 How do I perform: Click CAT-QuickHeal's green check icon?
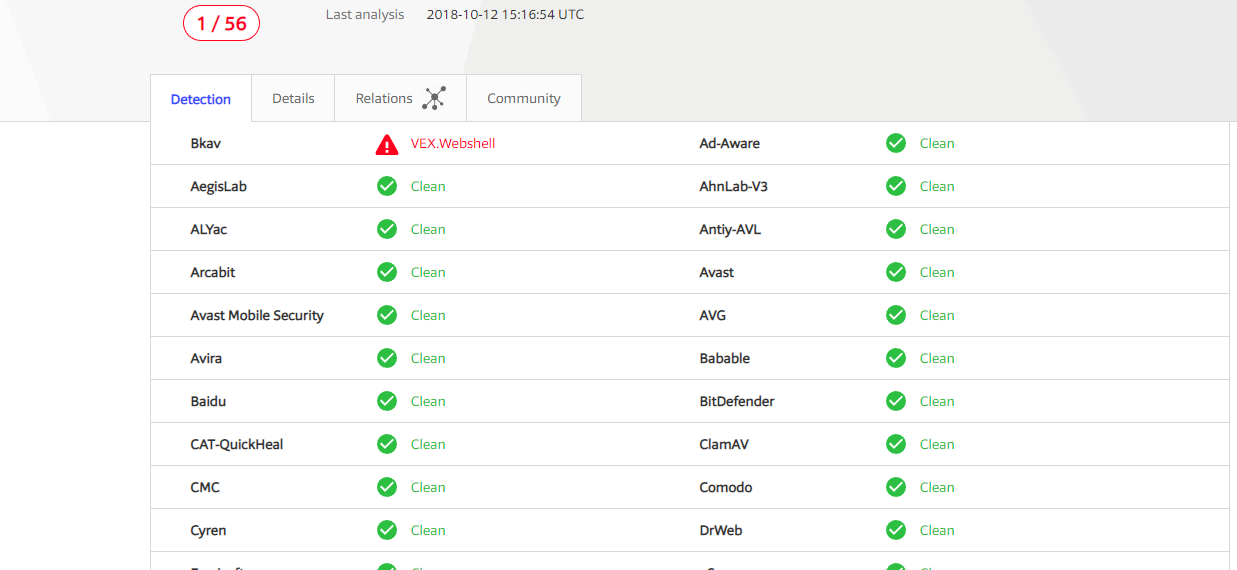point(387,444)
